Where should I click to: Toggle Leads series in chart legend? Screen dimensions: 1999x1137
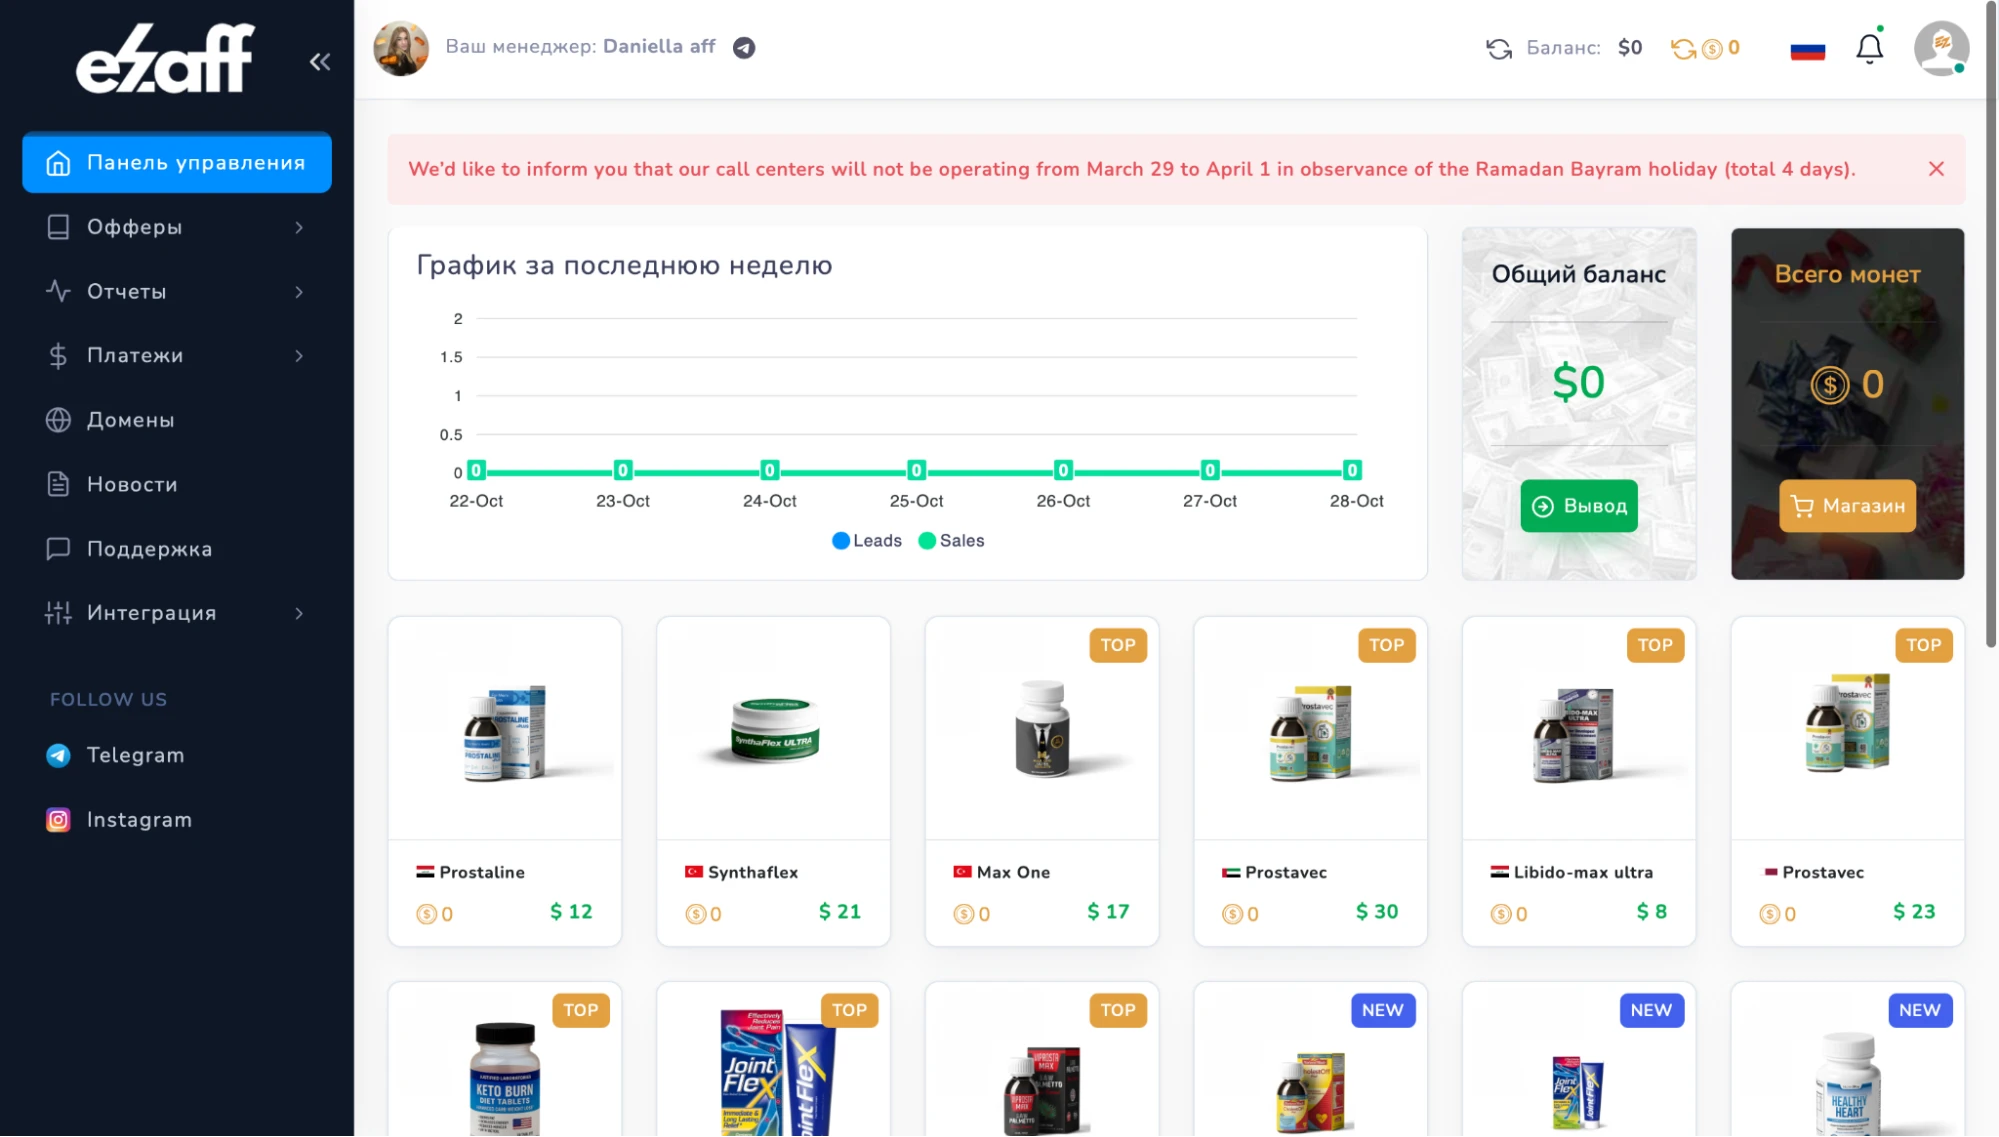[x=867, y=541]
